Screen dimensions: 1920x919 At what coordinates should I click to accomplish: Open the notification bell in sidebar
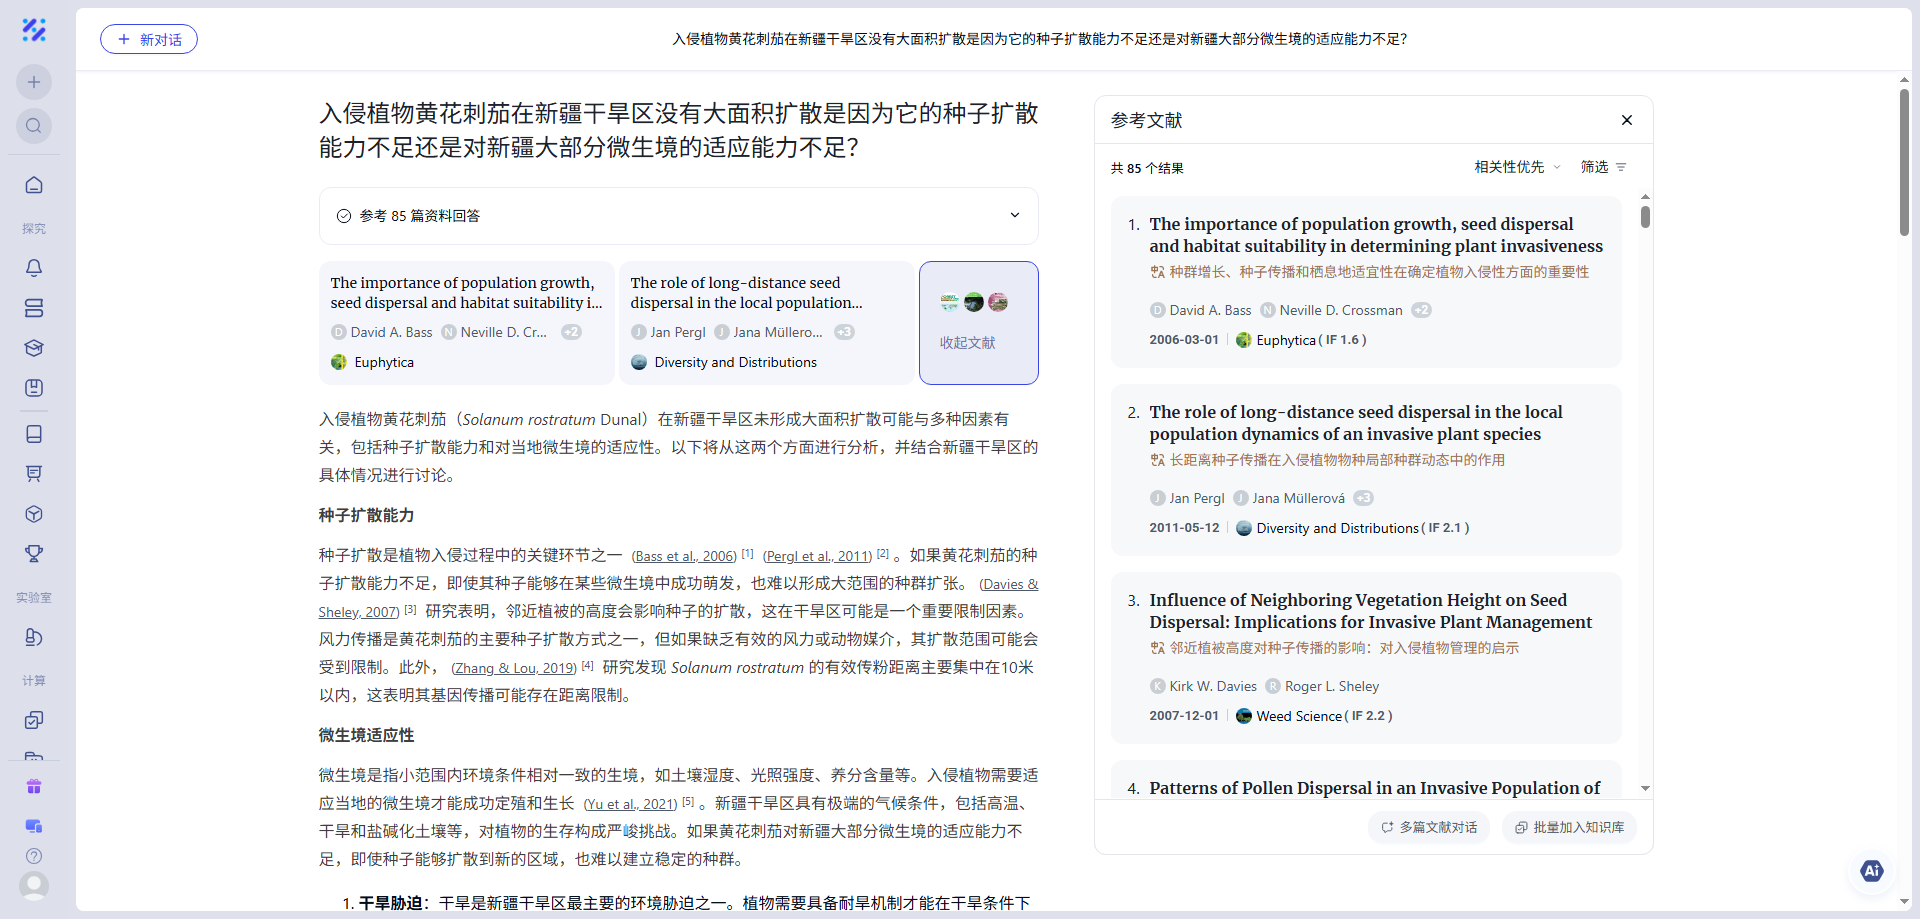pyautogui.click(x=34, y=268)
